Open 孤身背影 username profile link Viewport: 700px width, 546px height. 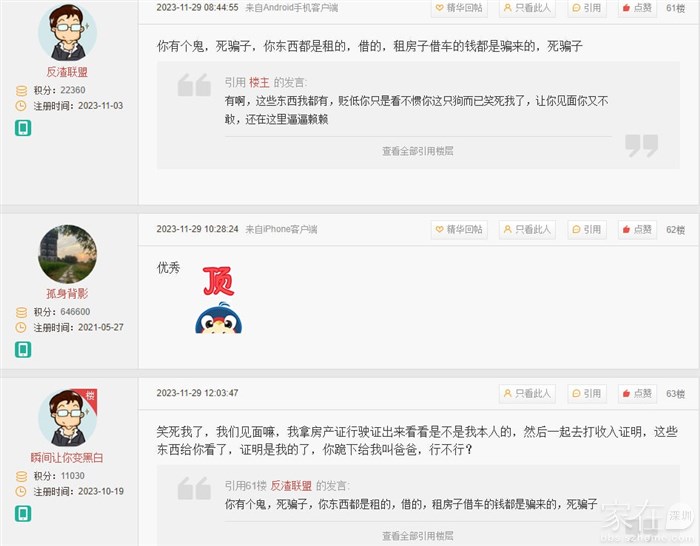coord(67,293)
